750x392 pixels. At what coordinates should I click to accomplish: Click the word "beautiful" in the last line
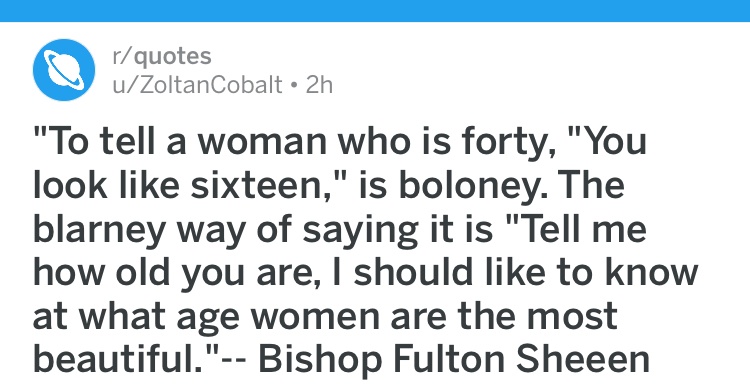tap(114, 359)
